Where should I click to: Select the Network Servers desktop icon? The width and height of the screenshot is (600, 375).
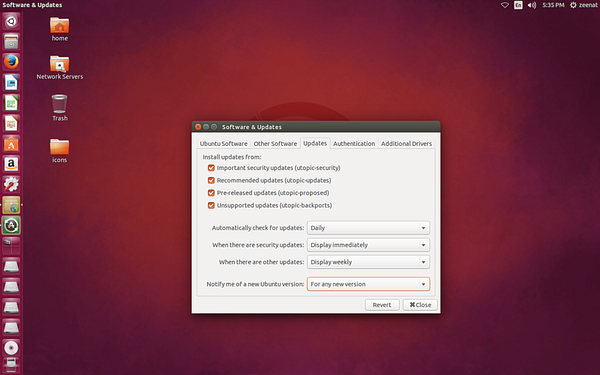pyautogui.click(x=60, y=67)
